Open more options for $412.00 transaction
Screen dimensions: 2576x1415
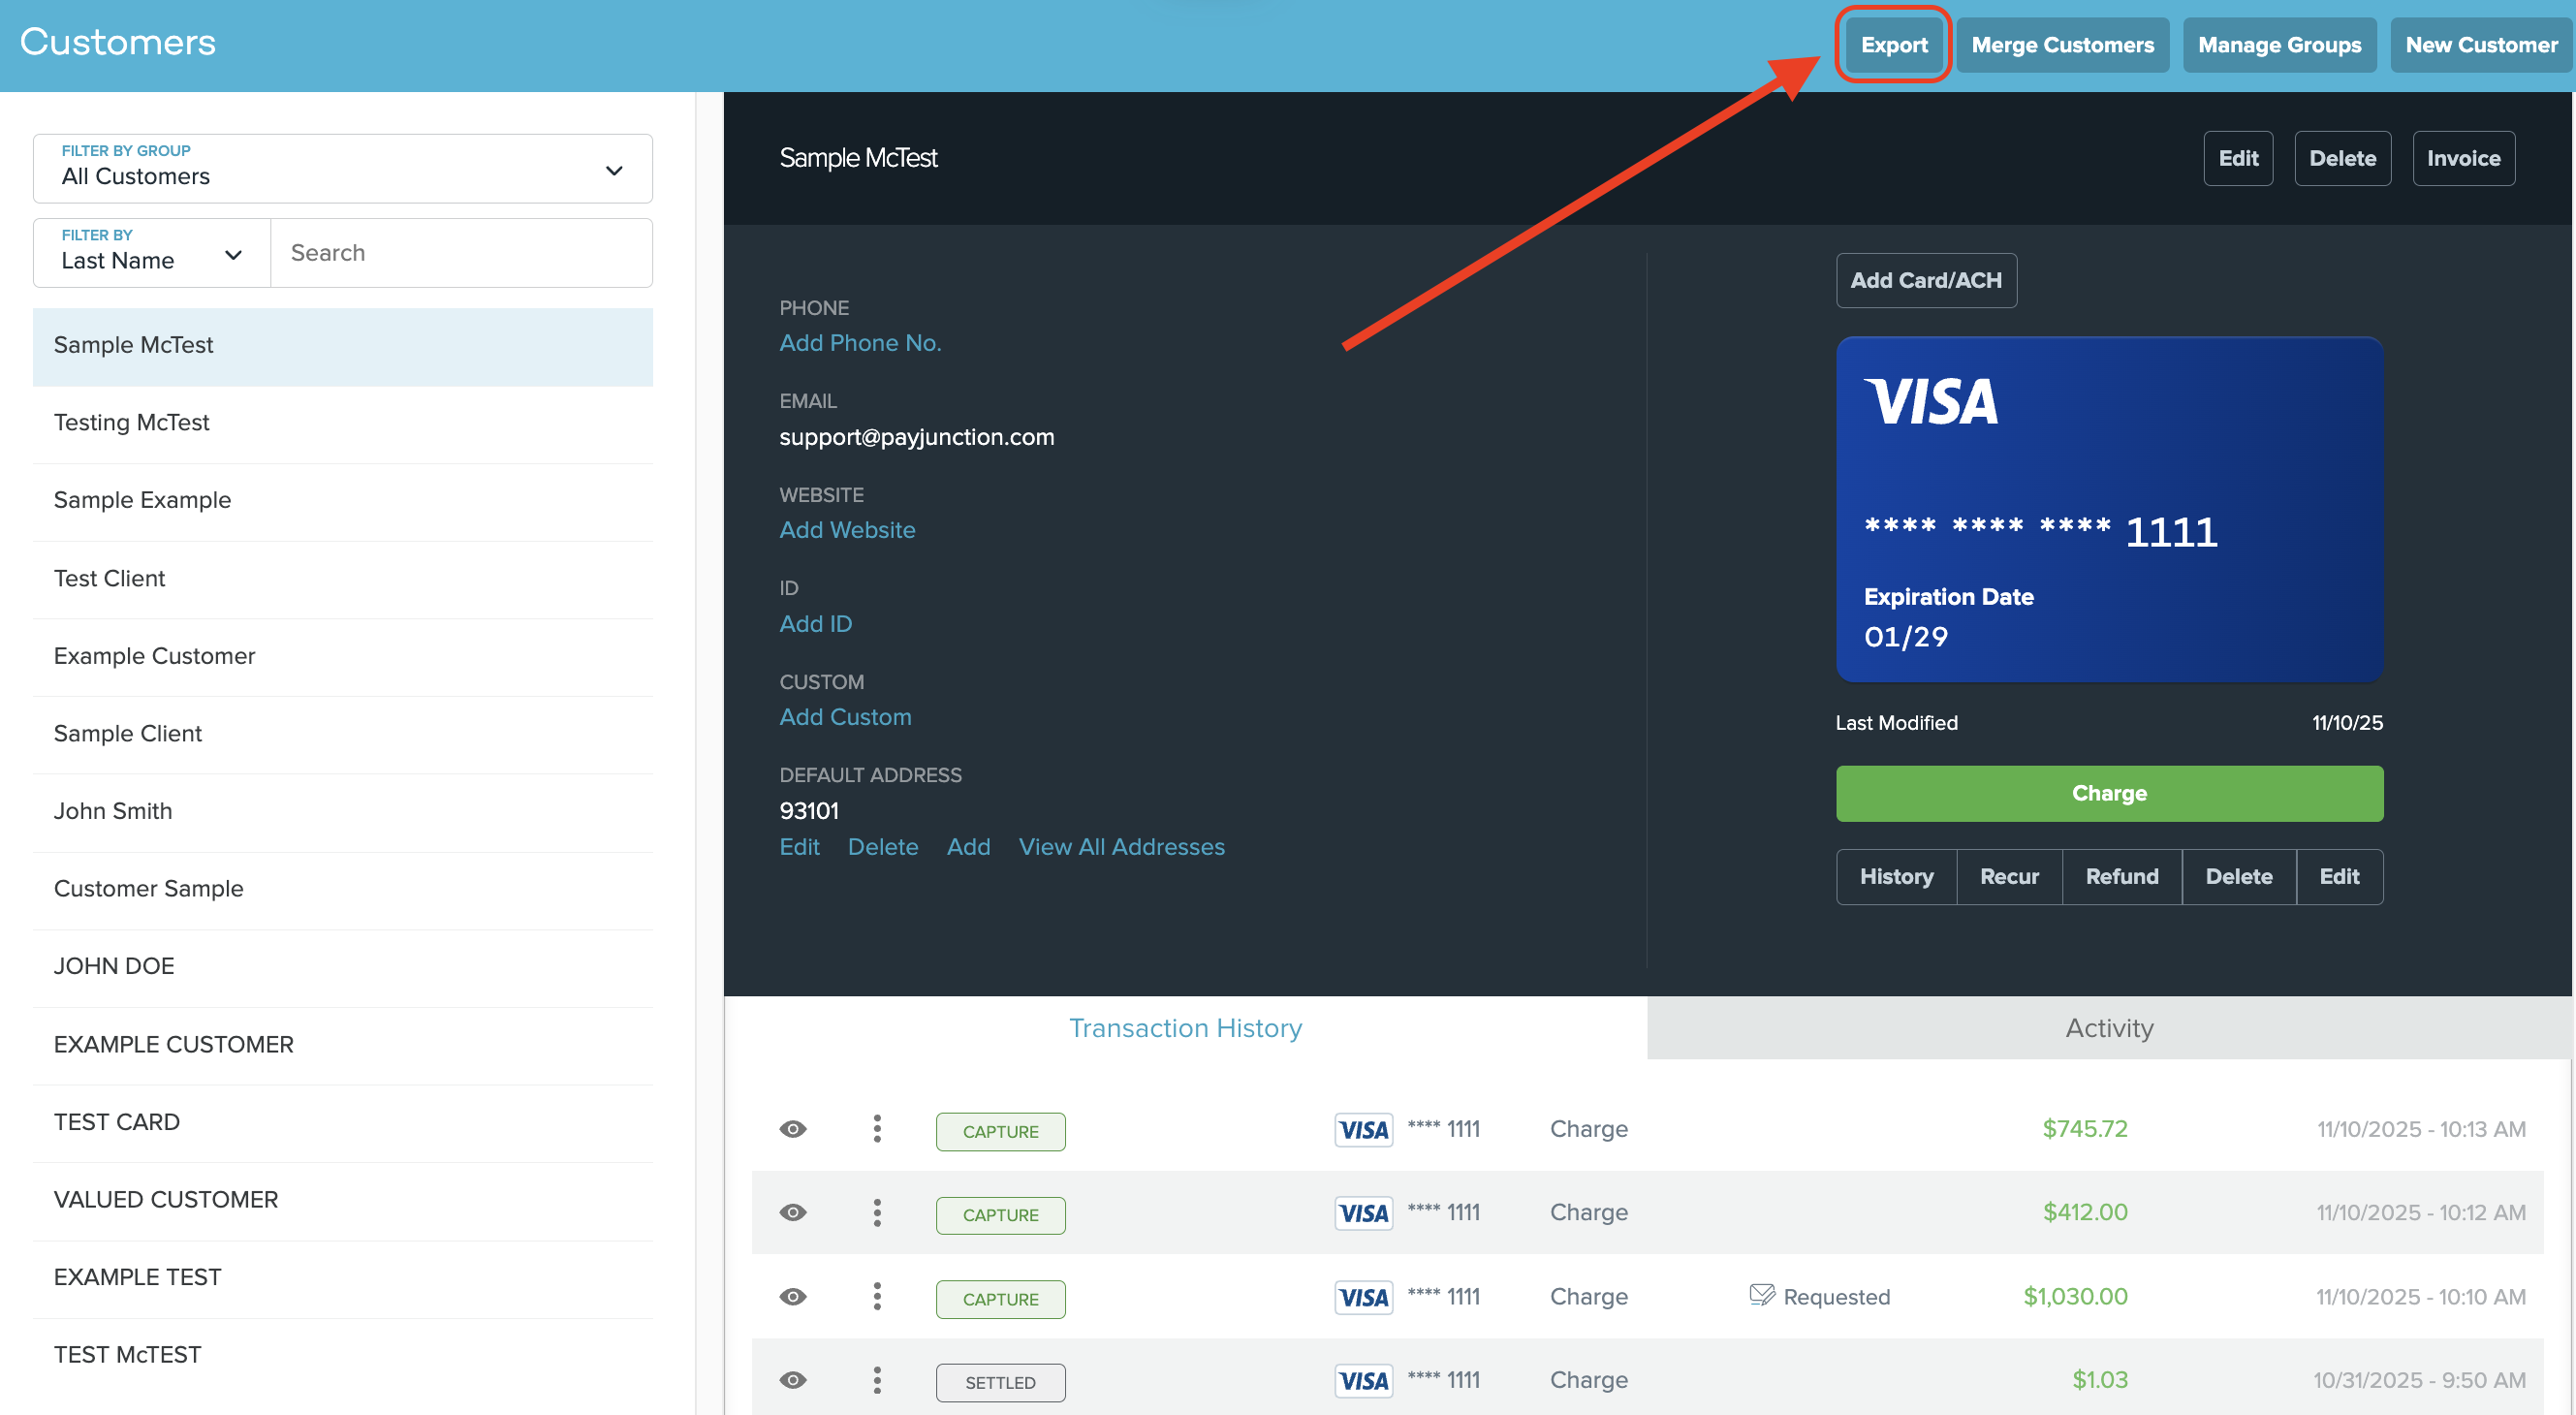pos(877,1212)
